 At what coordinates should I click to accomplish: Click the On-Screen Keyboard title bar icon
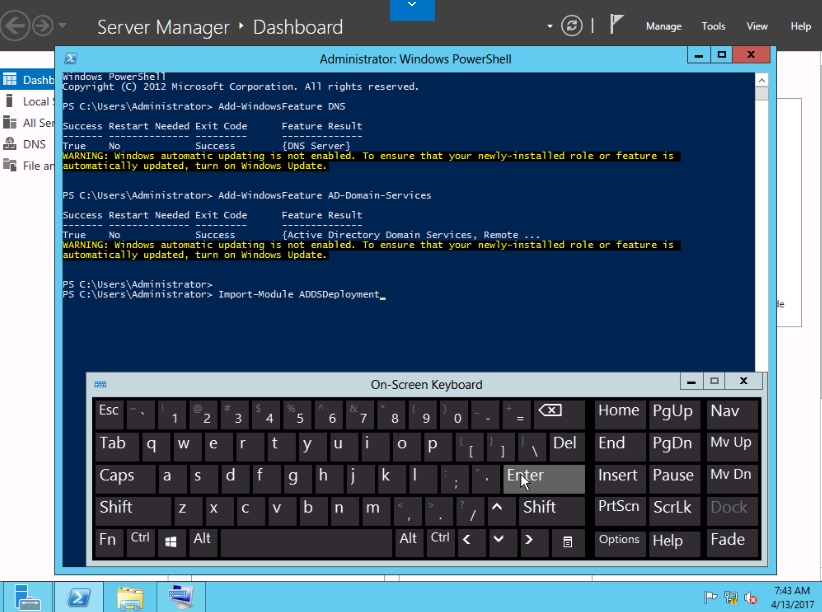(x=100, y=384)
